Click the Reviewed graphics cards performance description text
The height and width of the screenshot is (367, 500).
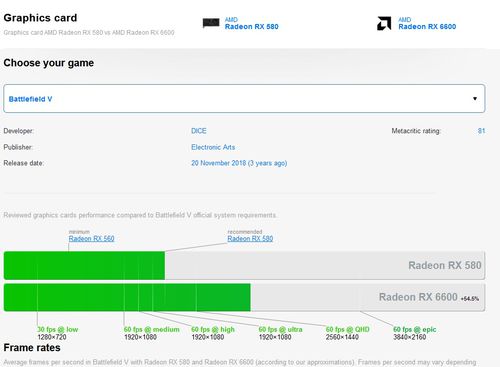[140, 215]
